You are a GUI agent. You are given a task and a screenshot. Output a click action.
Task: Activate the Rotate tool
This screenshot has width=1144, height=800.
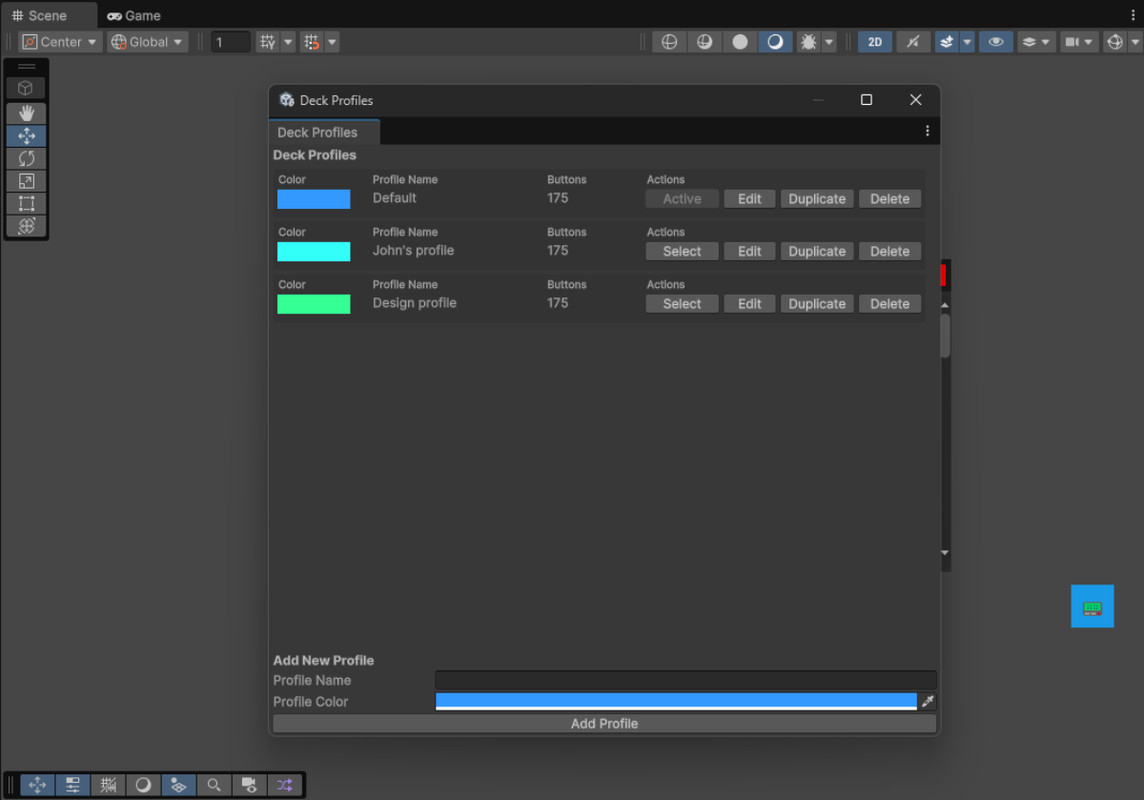26,158
